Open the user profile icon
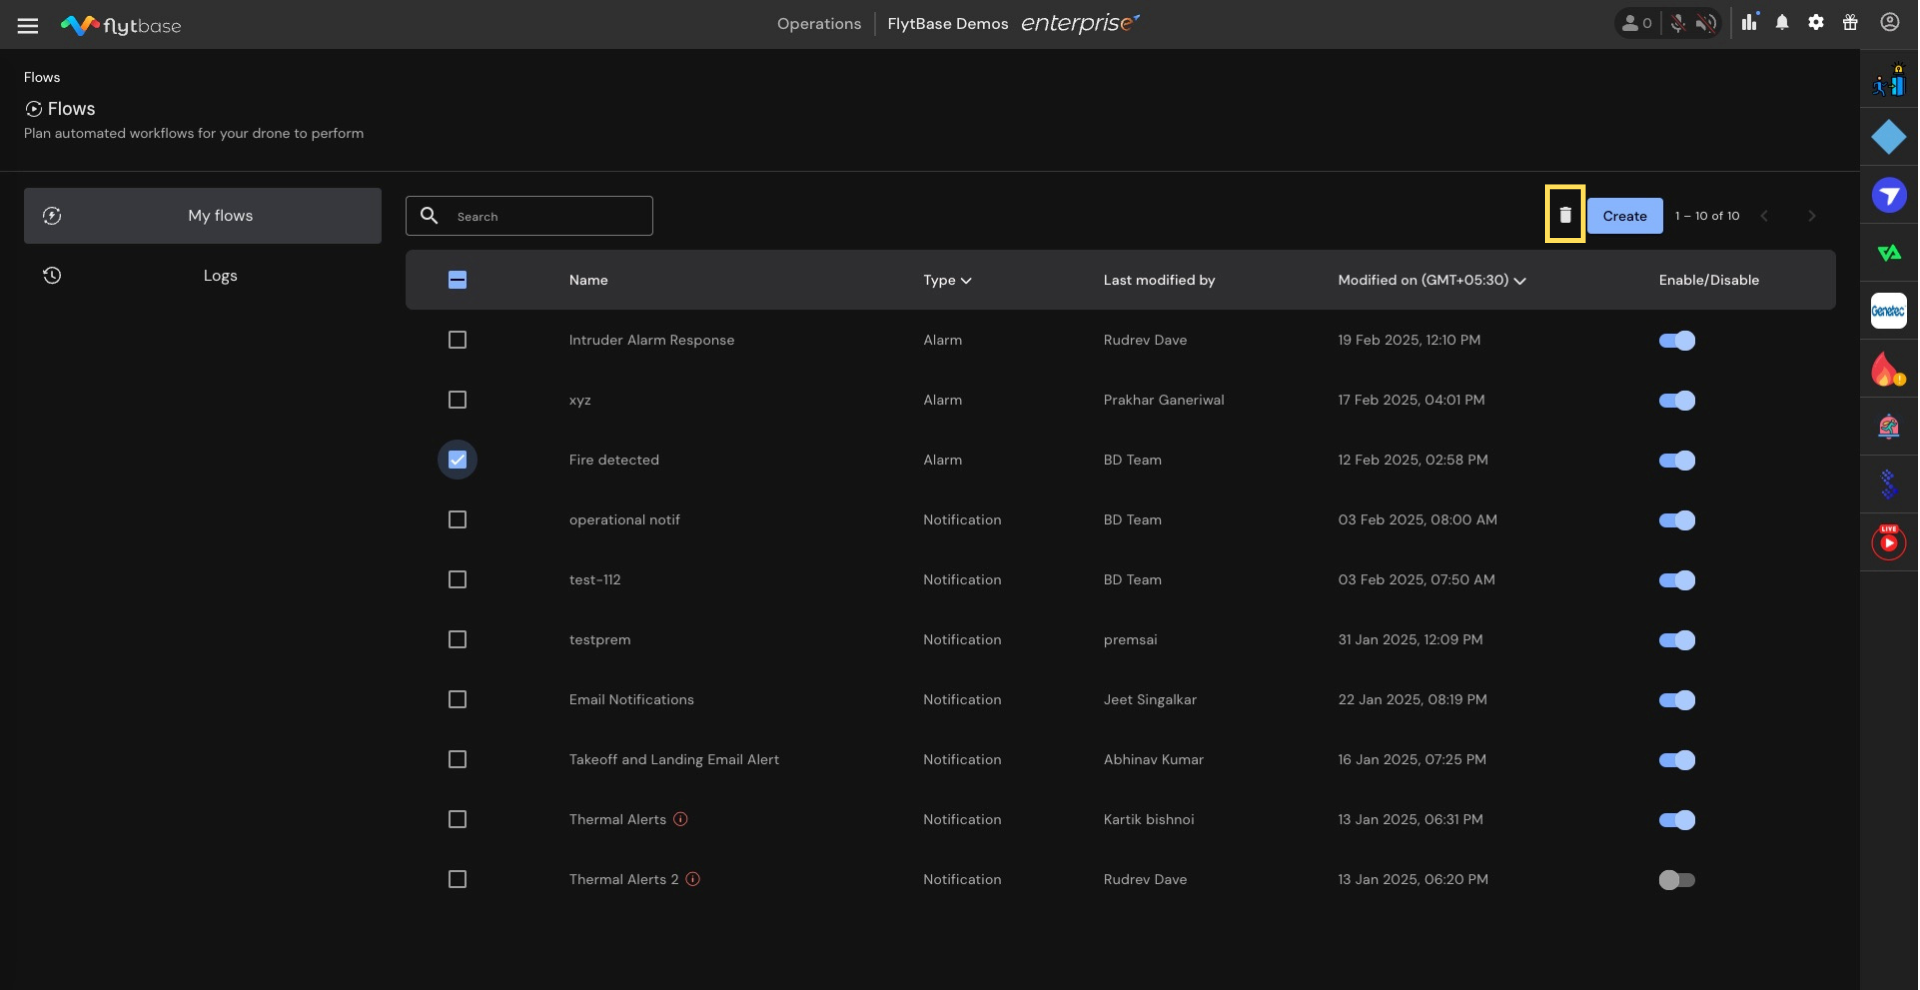This screenshot has height=990, width=1920. tap(1889, 23)
